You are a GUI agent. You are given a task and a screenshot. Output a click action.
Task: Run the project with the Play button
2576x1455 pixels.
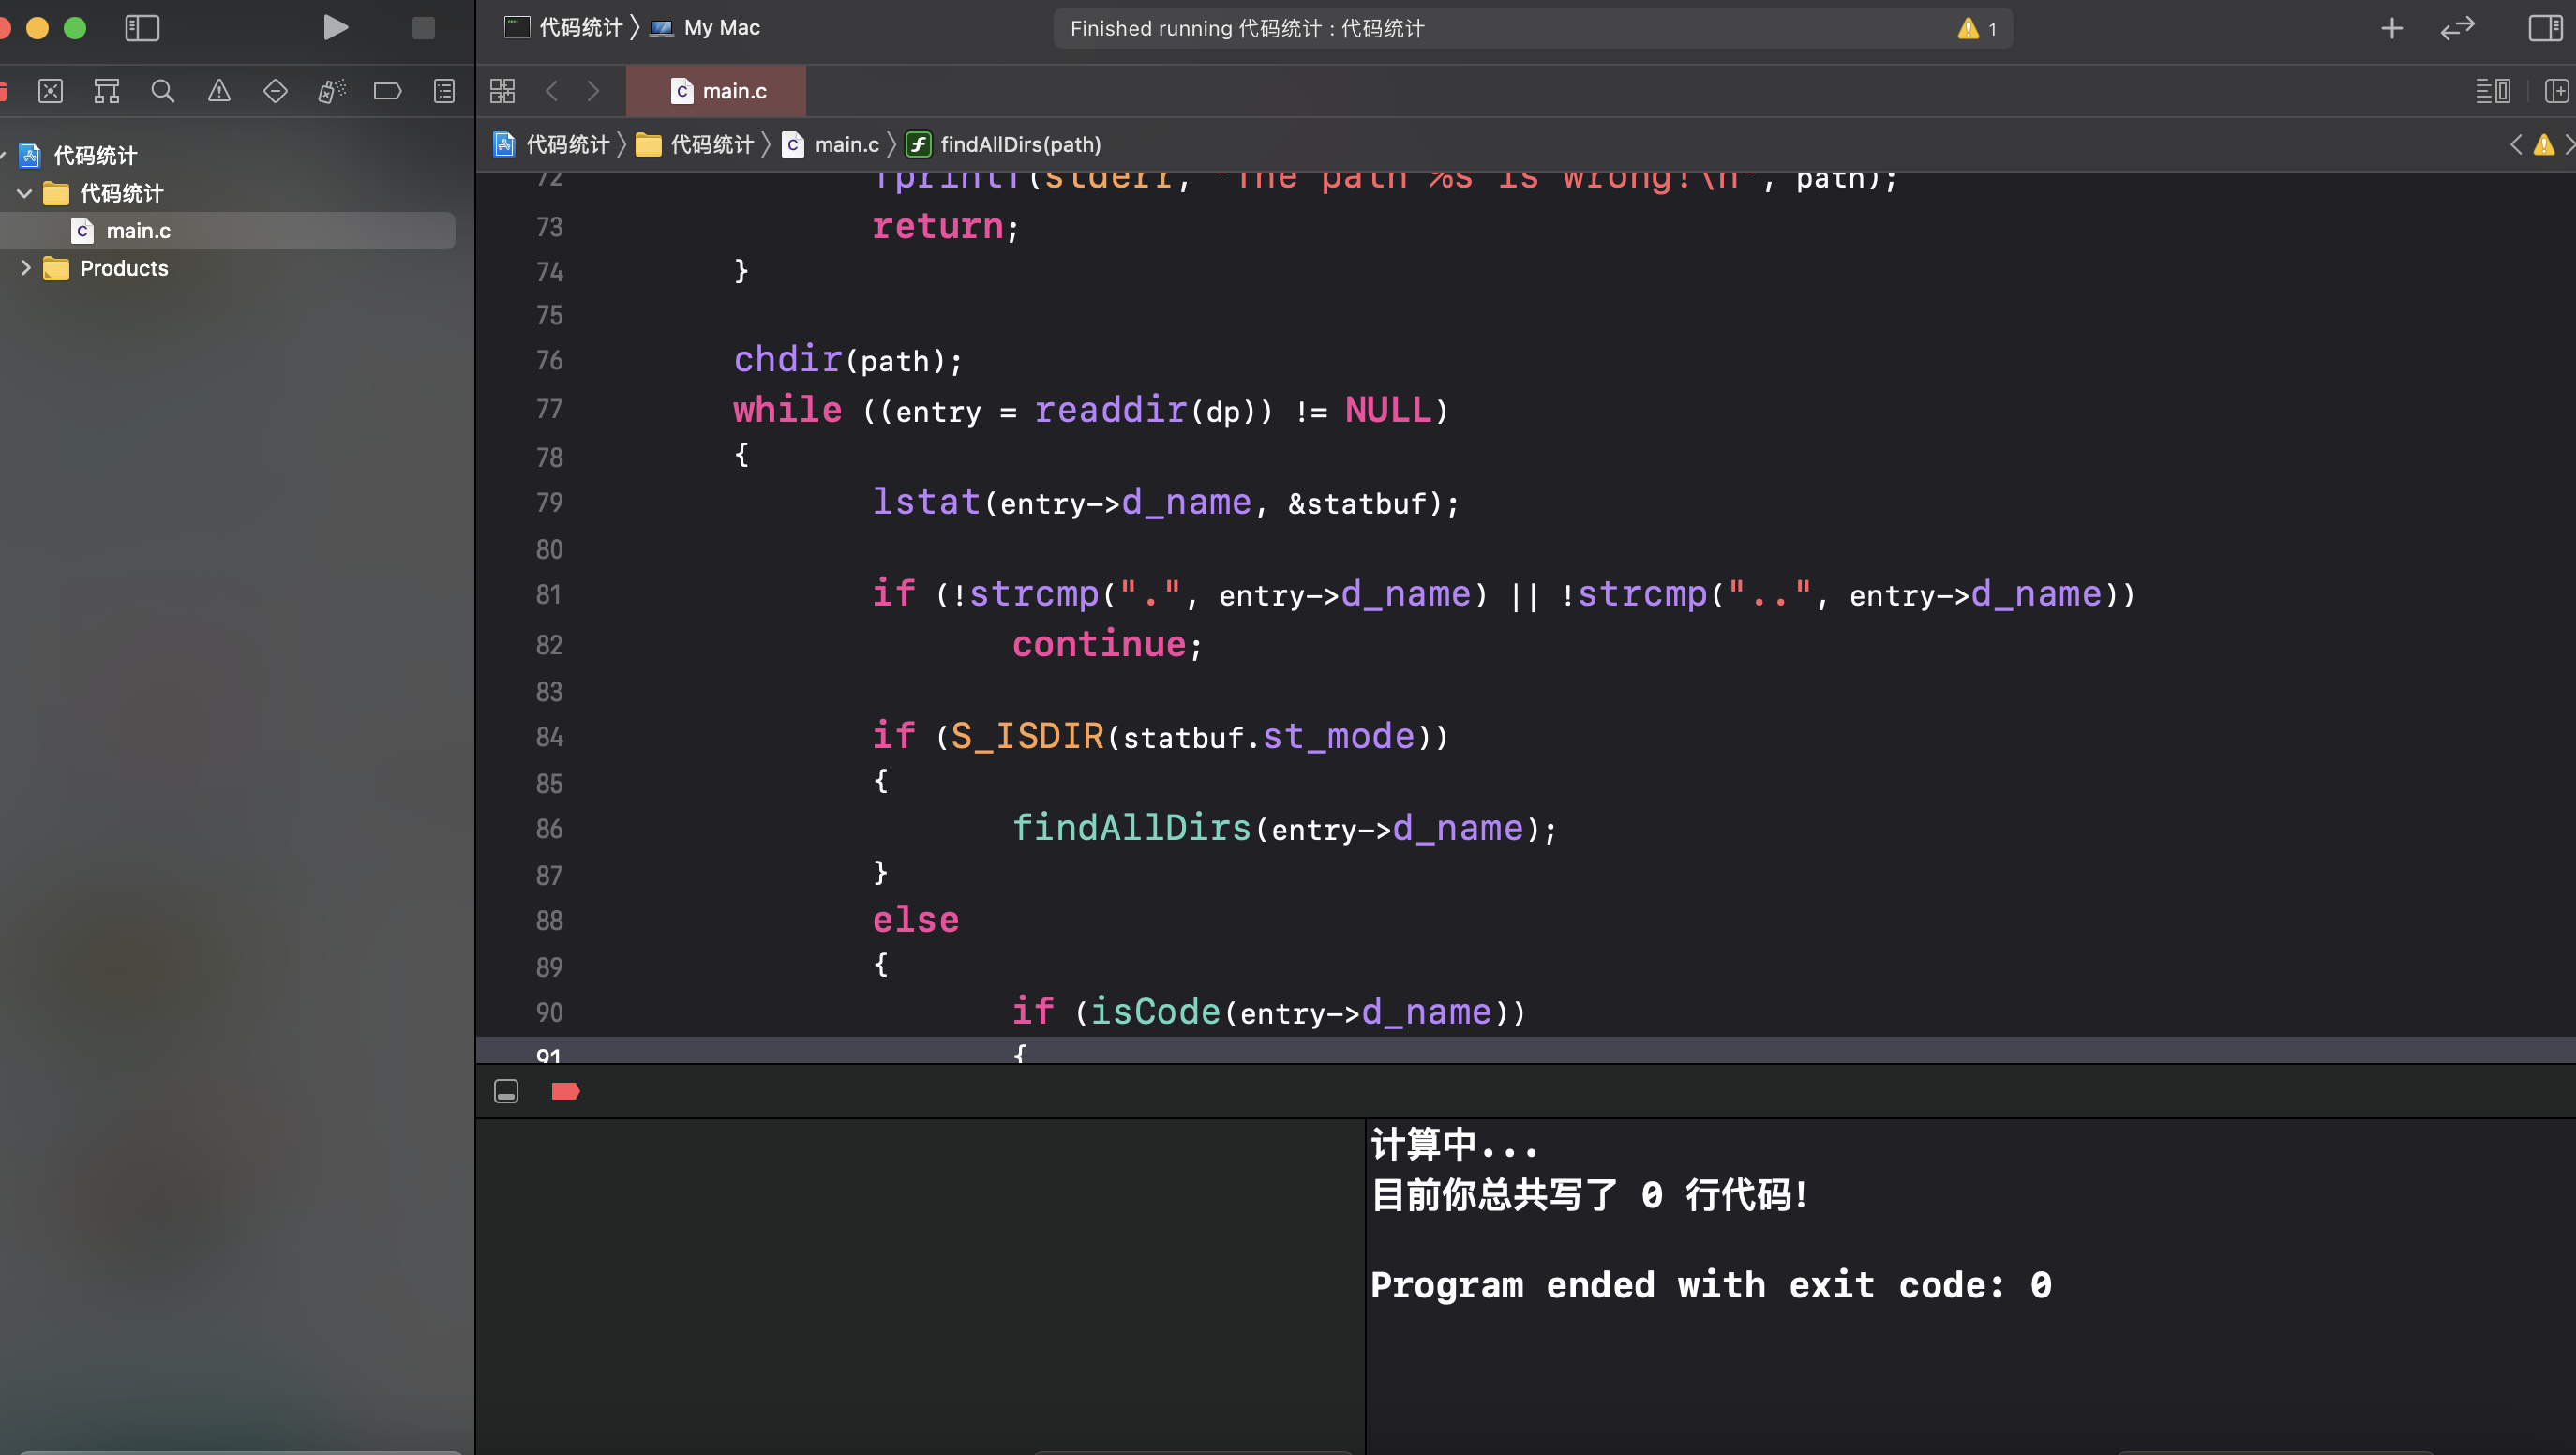click(x=335, y=28)
